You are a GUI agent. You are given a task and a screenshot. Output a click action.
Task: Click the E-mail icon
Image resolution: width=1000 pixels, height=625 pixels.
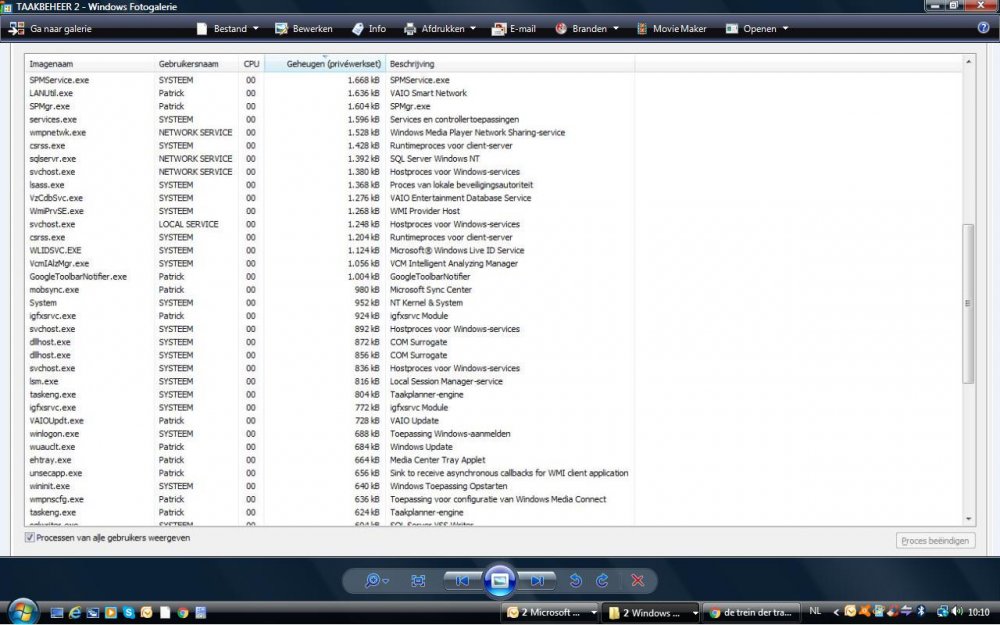point(499,29)
